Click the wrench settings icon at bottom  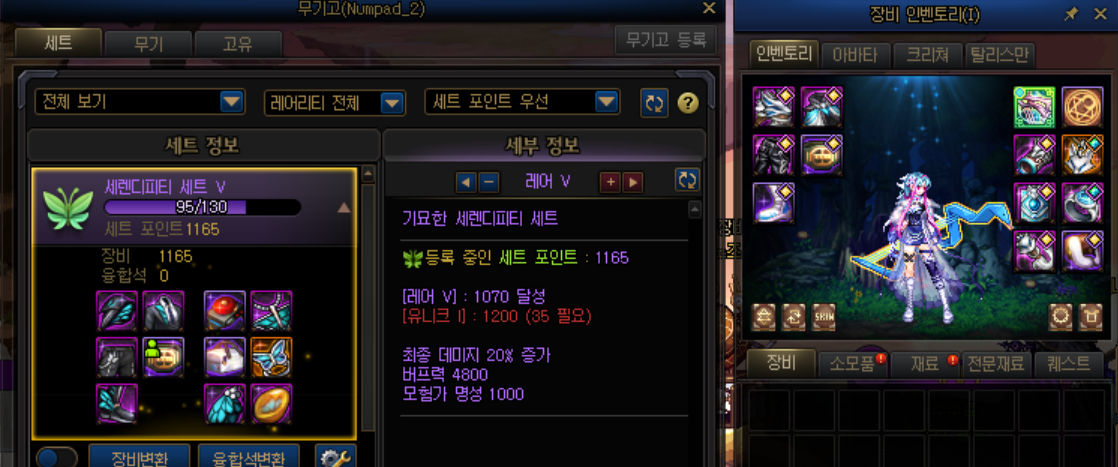(x=335, y=456)
